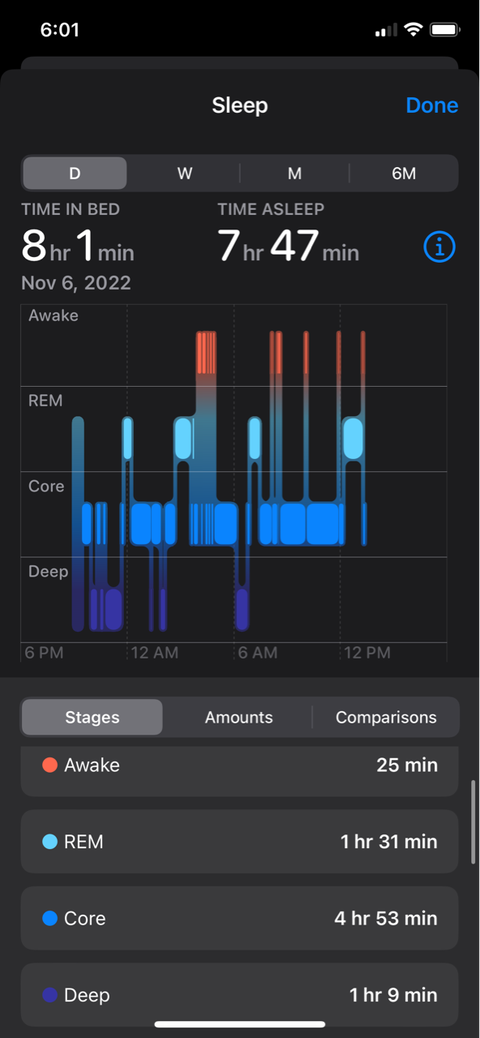The height and width of the screenshot is (1038, 480).
Task: Switch to the M month range
Action: click(295, 173)
